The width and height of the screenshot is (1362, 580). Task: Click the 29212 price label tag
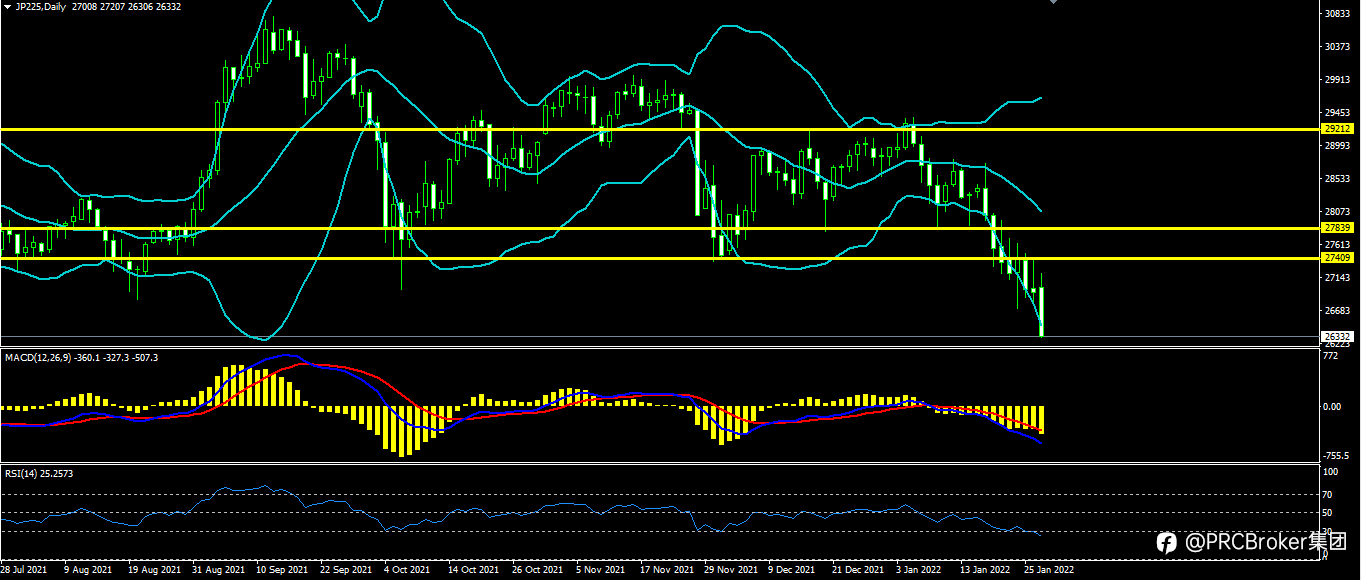[x=1337, y=129]
